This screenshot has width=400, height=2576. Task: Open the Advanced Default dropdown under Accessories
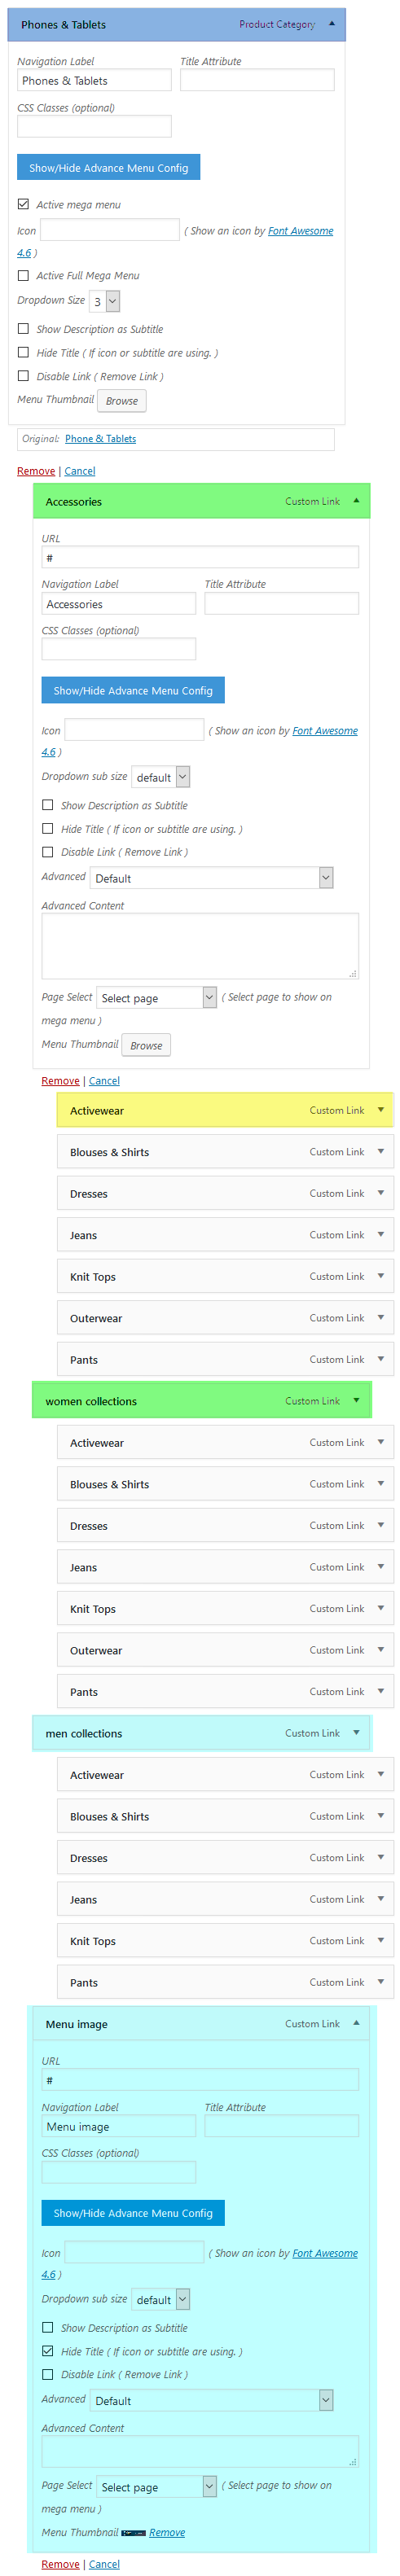[x=212, y=877]
